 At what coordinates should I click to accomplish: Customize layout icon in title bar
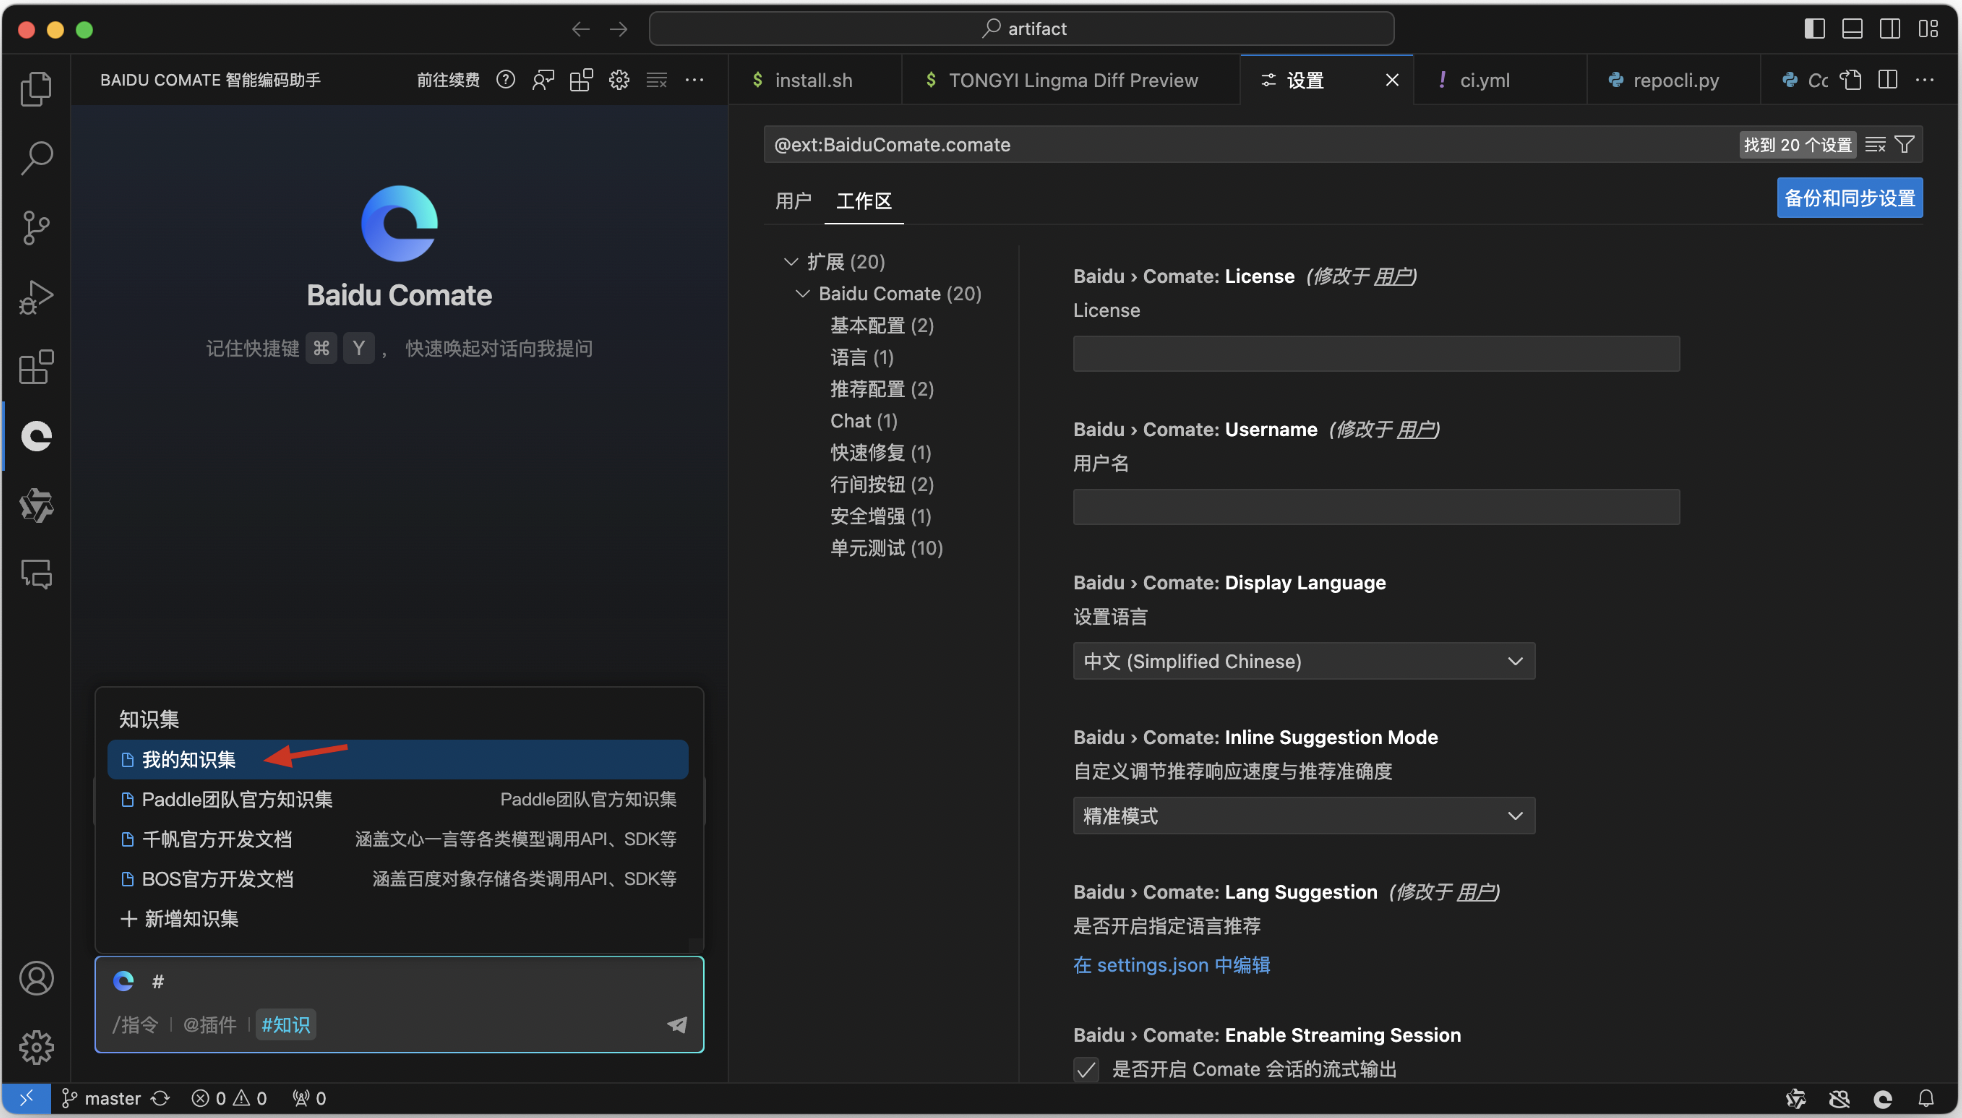click(1928, 29)
